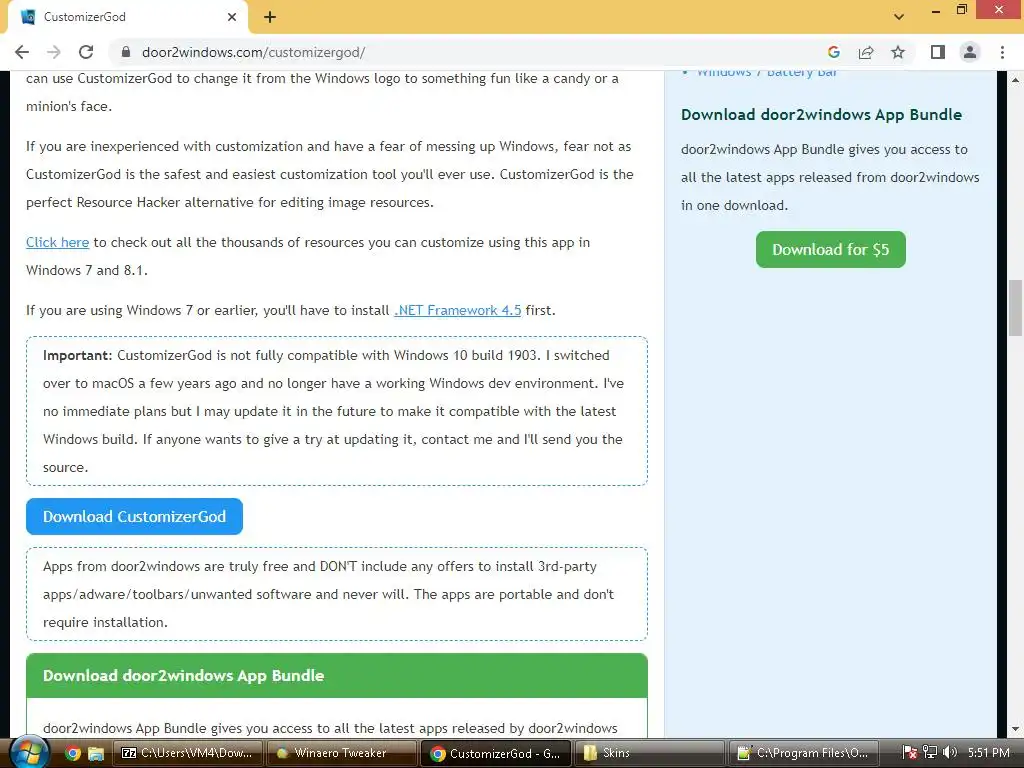The width and height of the screenshot is (1024, 768).
Task: Reload the page with the refresh icon
Action: (86, 52)
